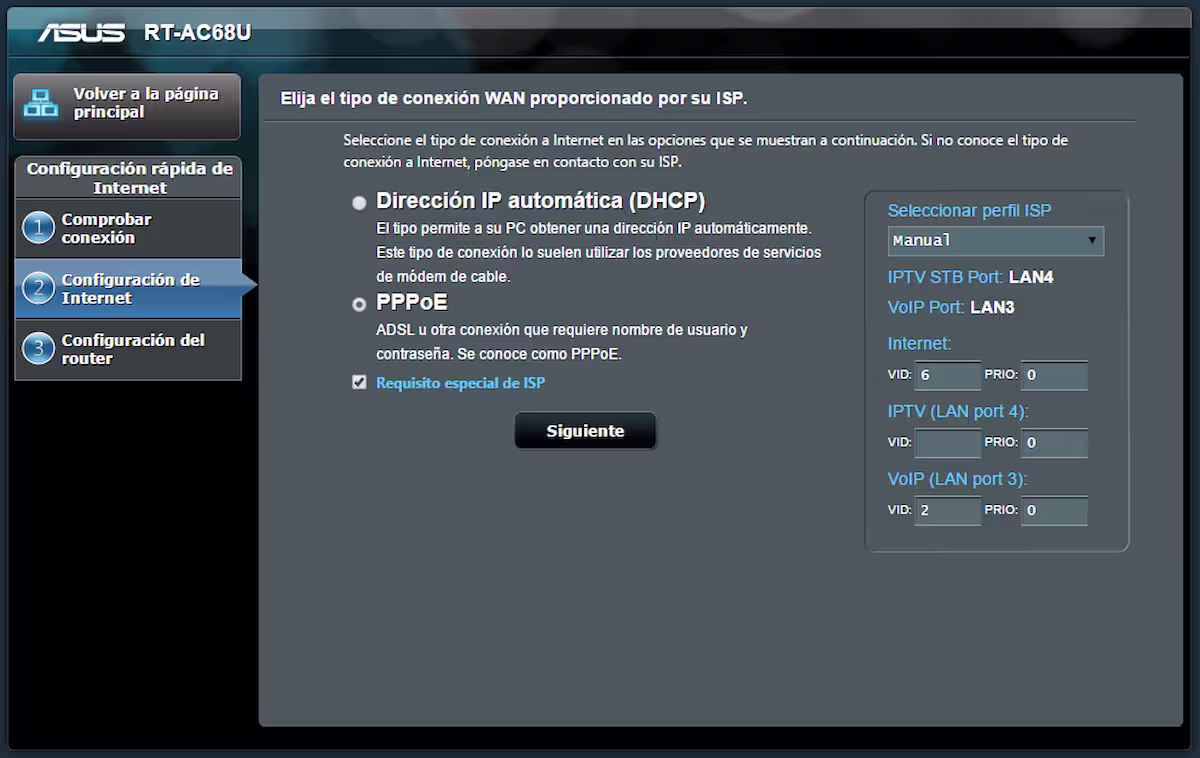This screenshot has height=758, width=1200.
Task: Click the IPTV STB Port LAN4 text
Action: click(971, 277)
